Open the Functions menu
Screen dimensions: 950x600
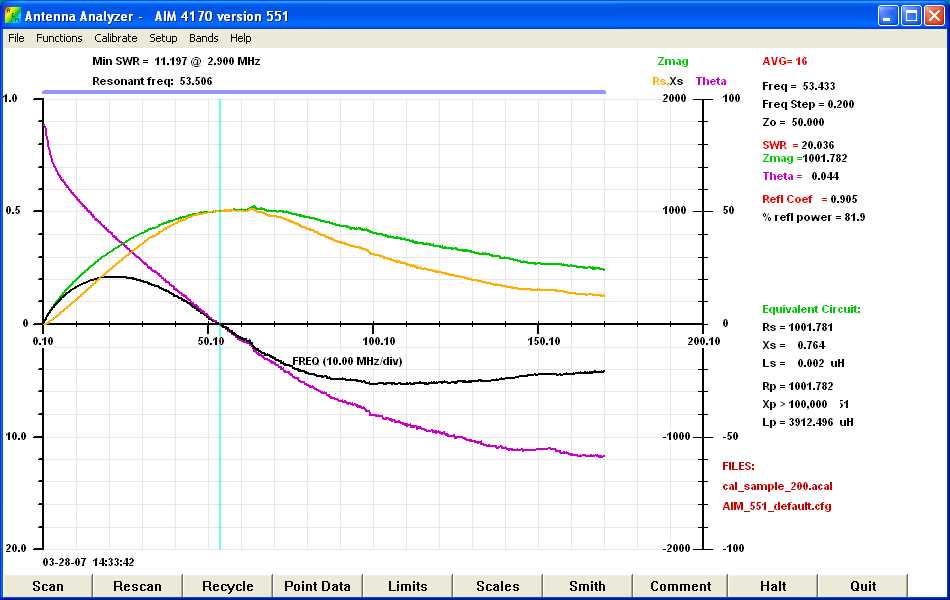[x=59, y=38]
